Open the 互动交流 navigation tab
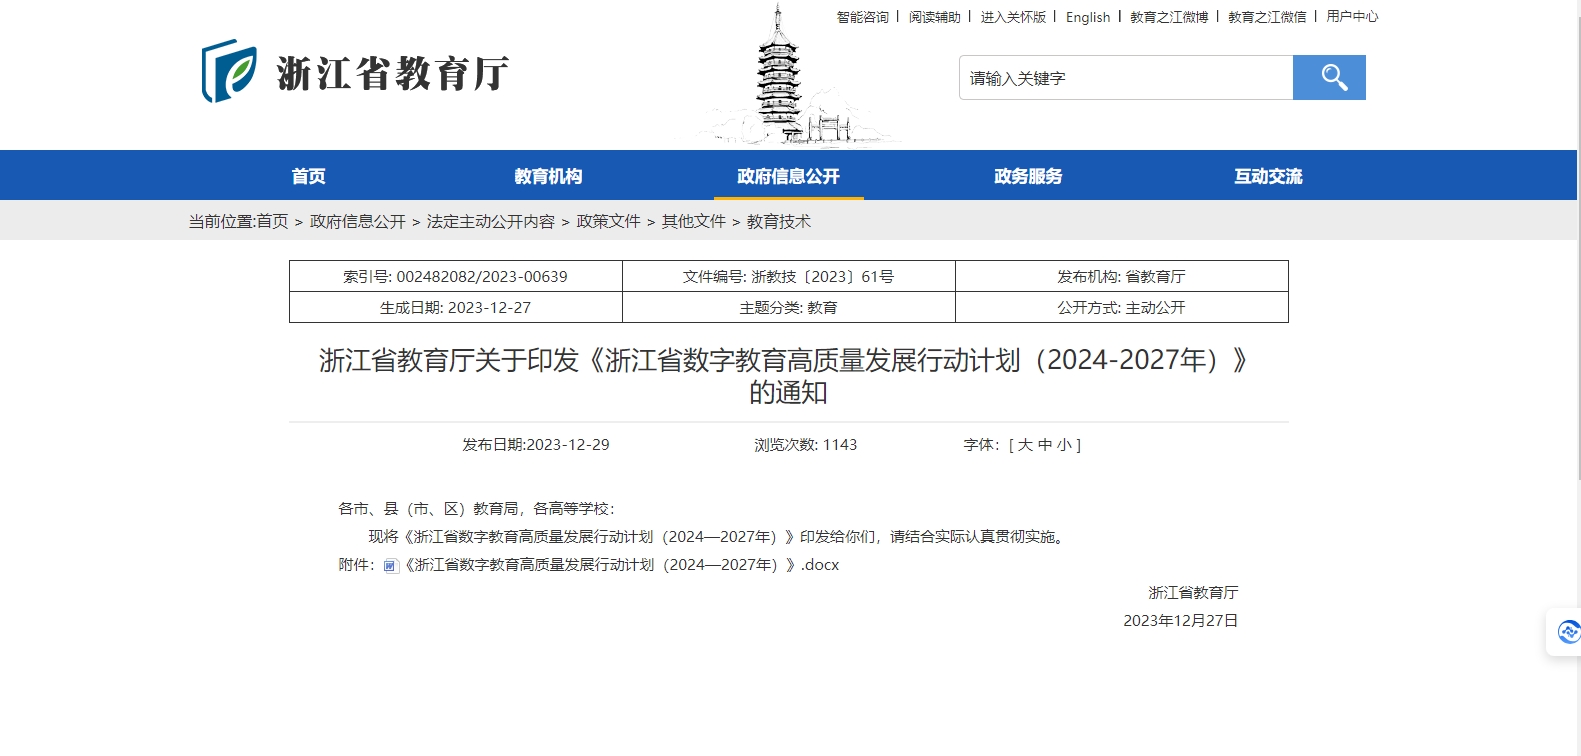The width and height of the screenshot is (1581, 756). point(1268,176)
